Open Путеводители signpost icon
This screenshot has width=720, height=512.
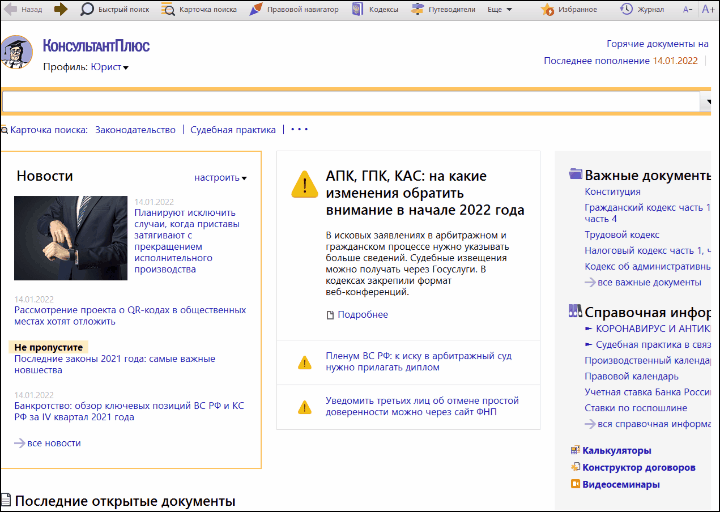417,9
